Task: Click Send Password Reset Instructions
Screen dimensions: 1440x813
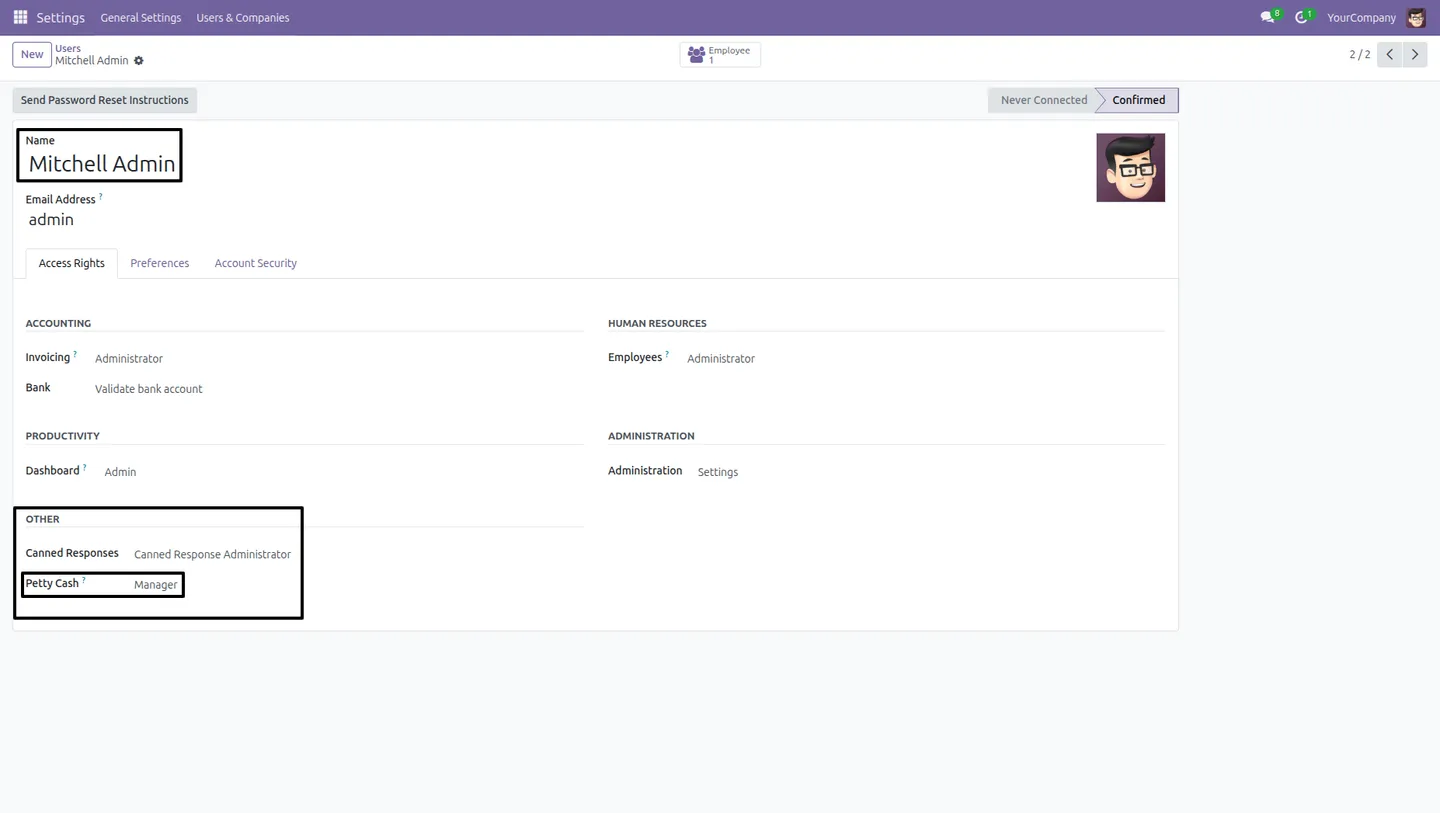Action: 104,100
